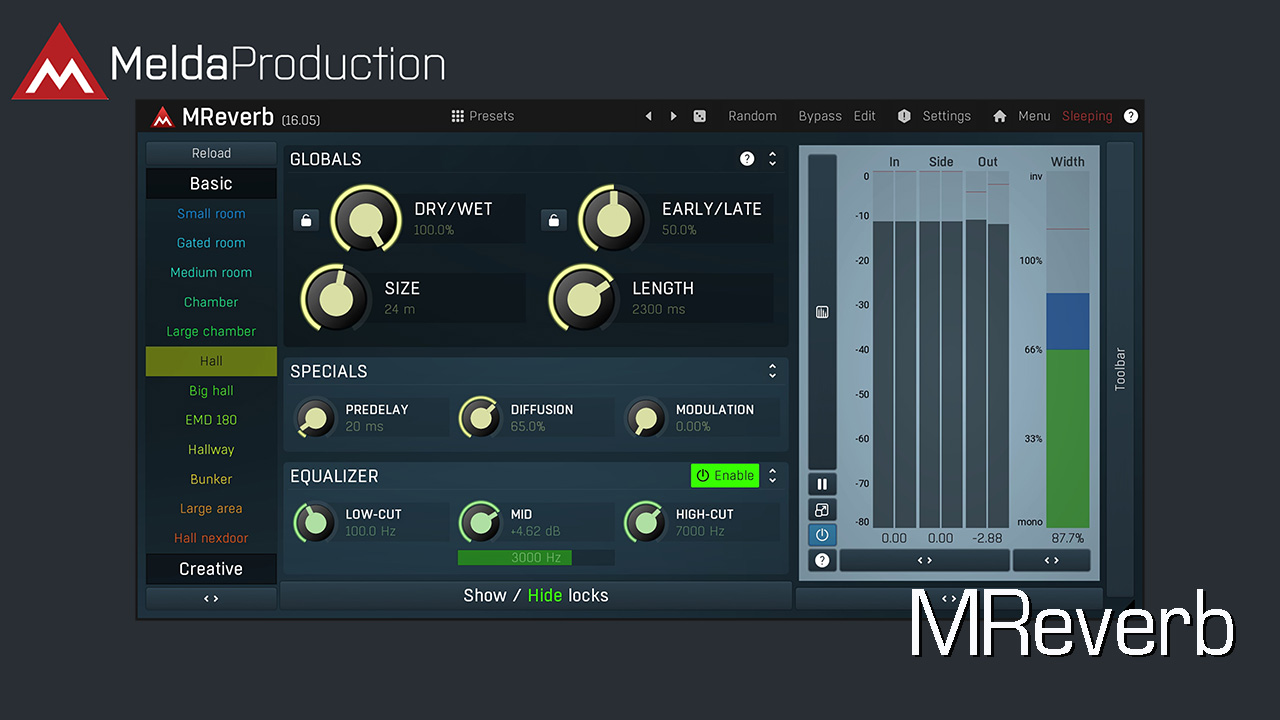
Task: Select the Big hall preset
Action: click(x=211, y=391)
